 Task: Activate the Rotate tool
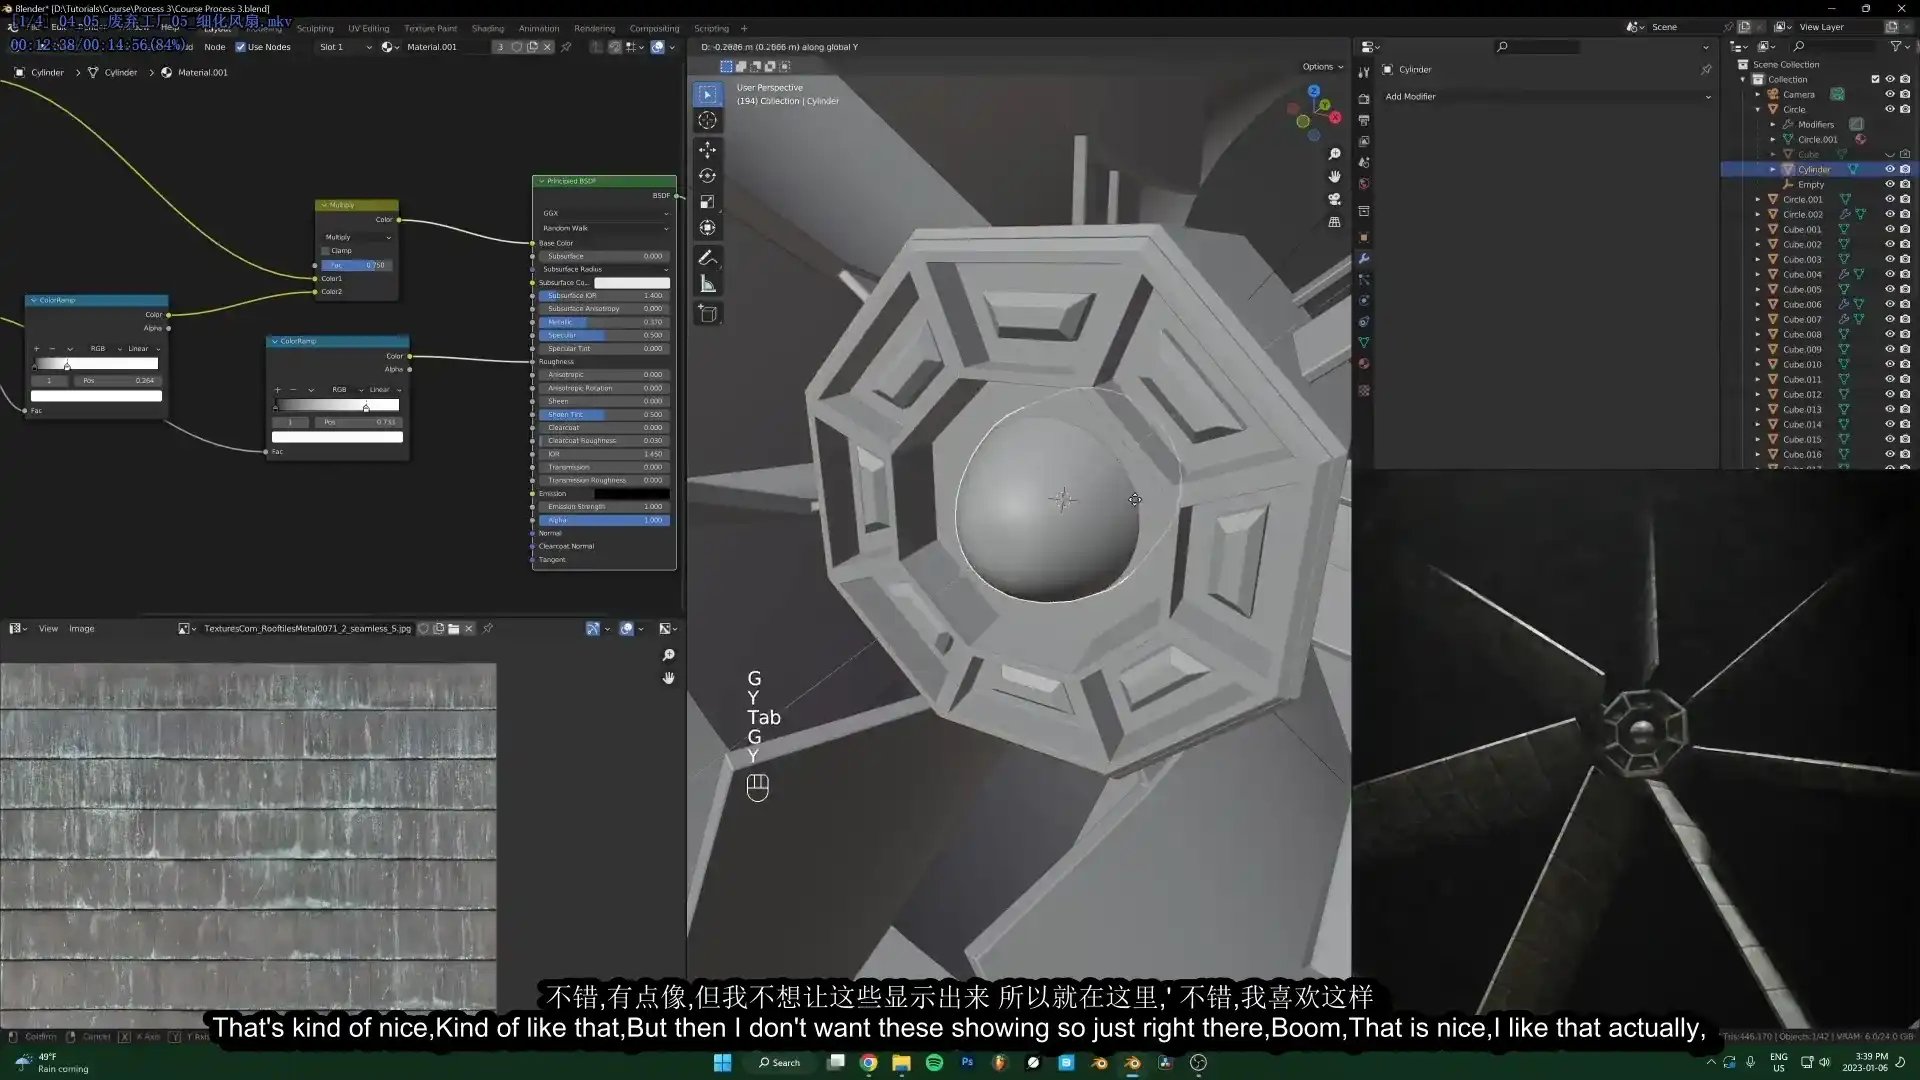click(x=708, y=176)
